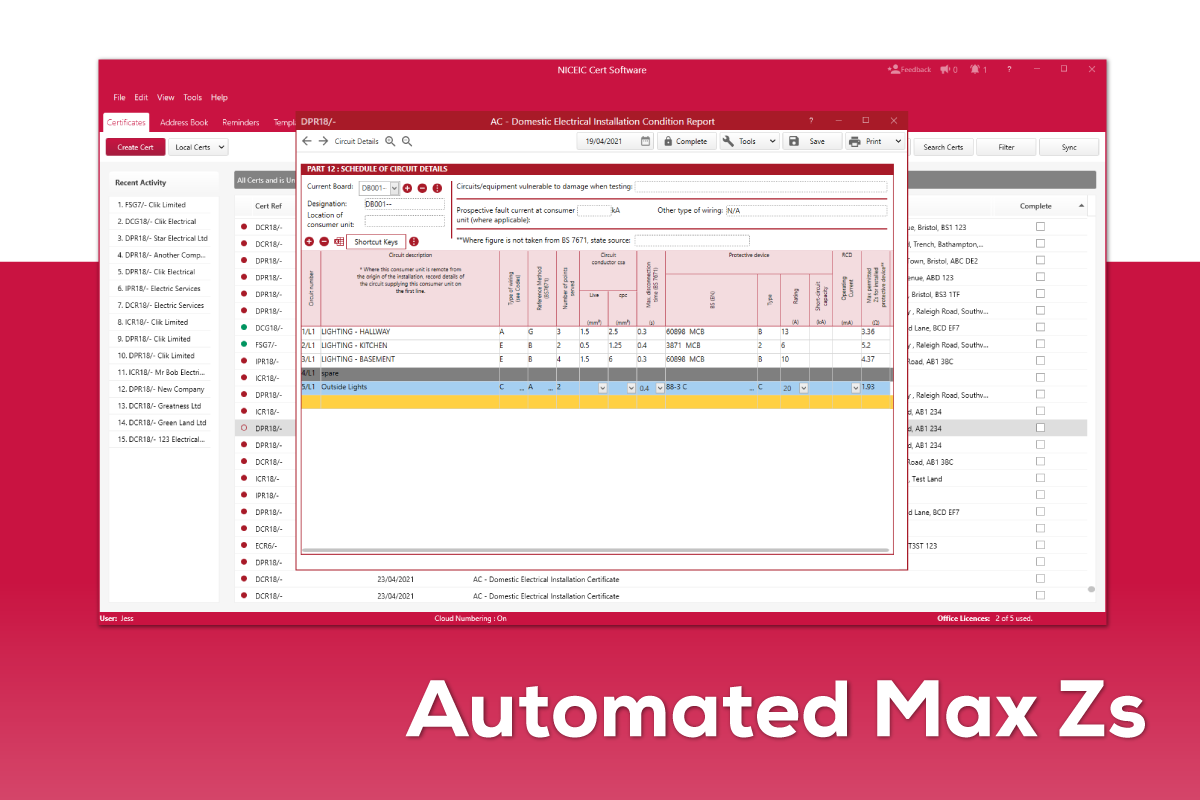Screen dimensions: 1200x800
Task: Remove a circuit using the minus icon
Action: (x=323, y=241)
